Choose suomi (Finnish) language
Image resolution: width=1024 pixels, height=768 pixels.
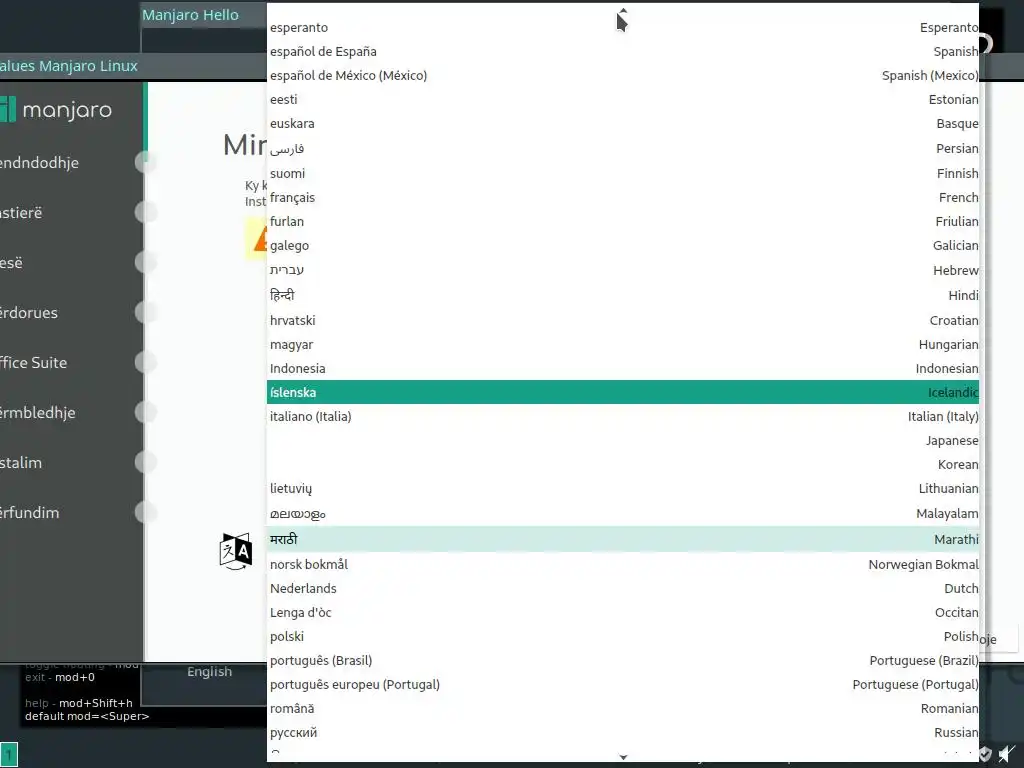(x=623, y=174)
